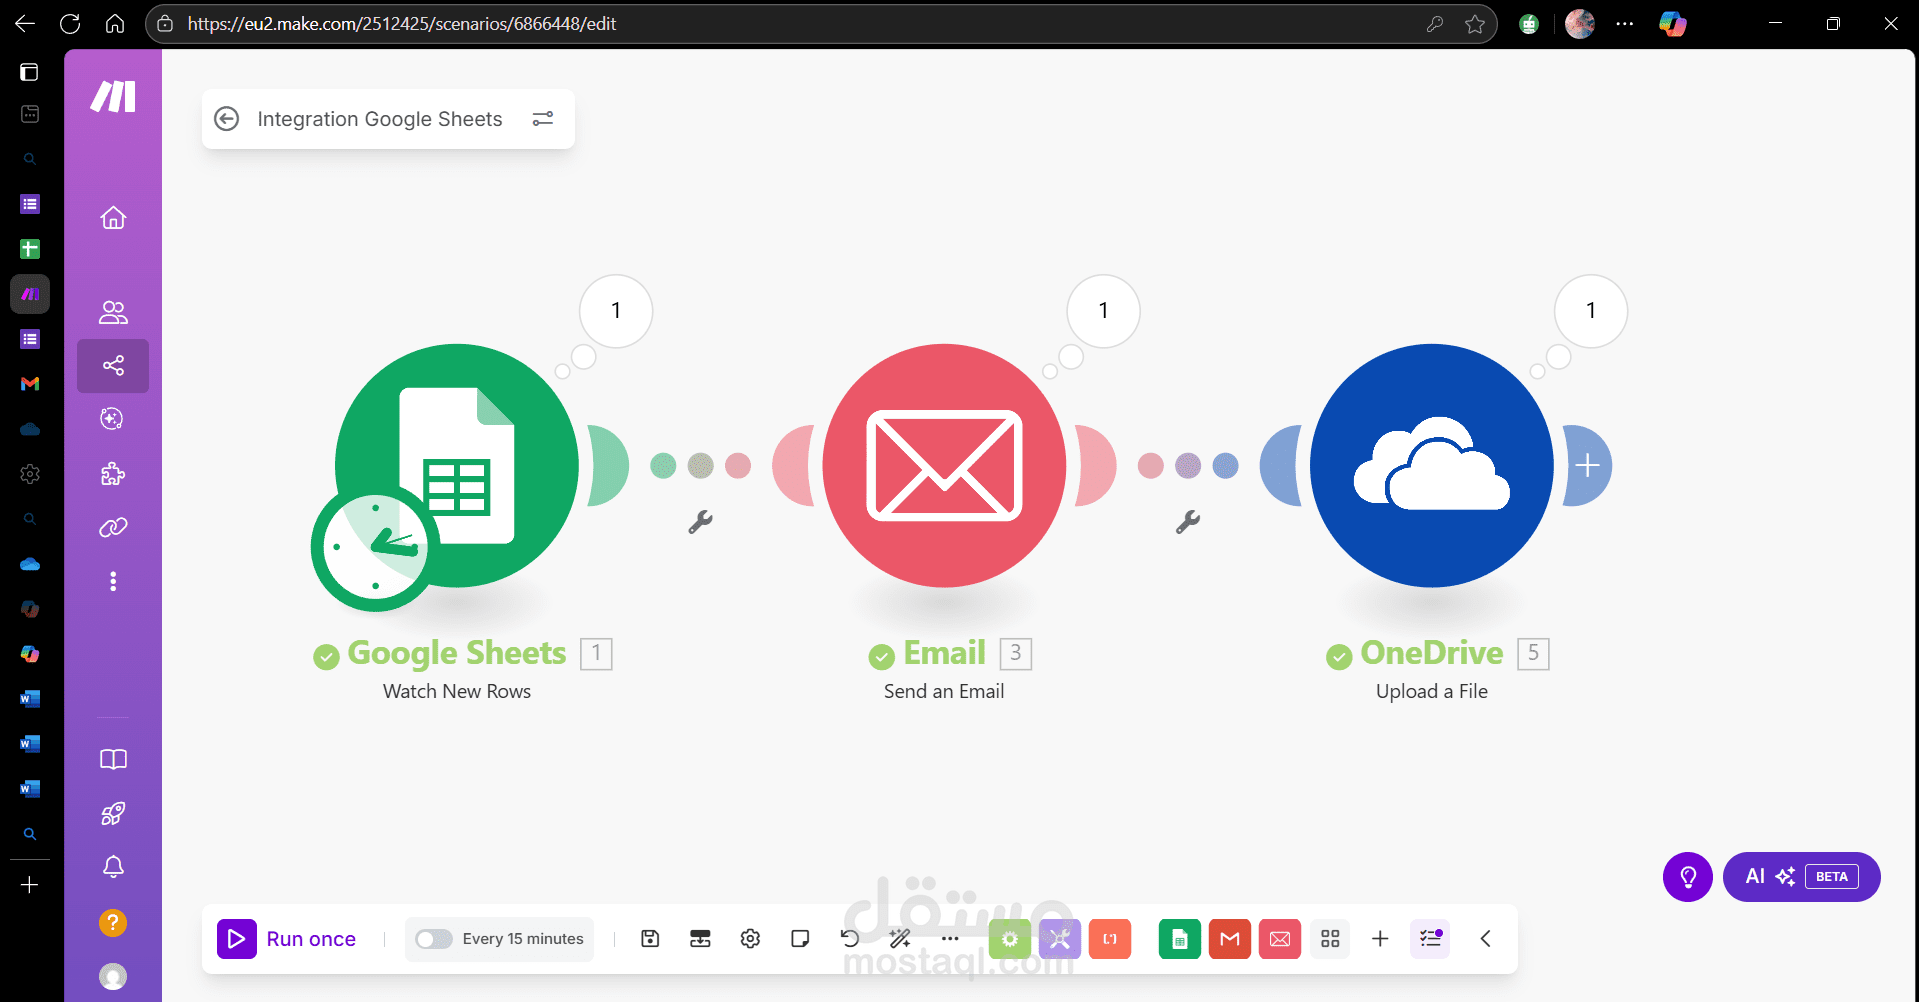
Task: Open the green Flow control gear tool
Action: [1010, 939]
